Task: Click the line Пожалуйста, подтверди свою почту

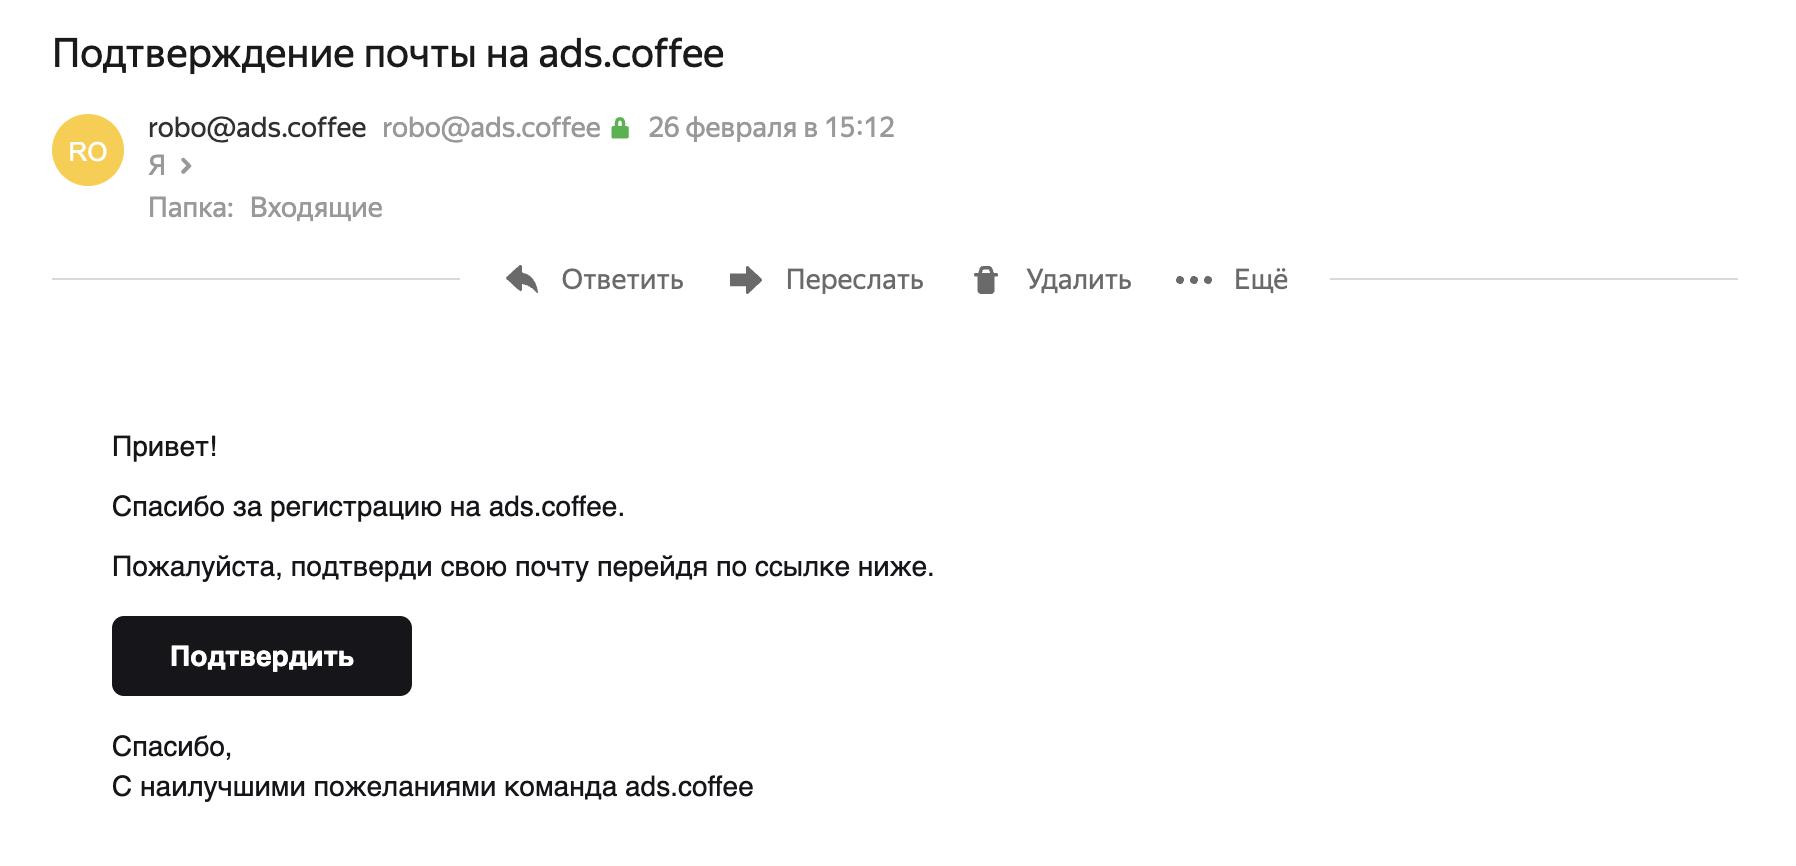Action: point(523,567)
